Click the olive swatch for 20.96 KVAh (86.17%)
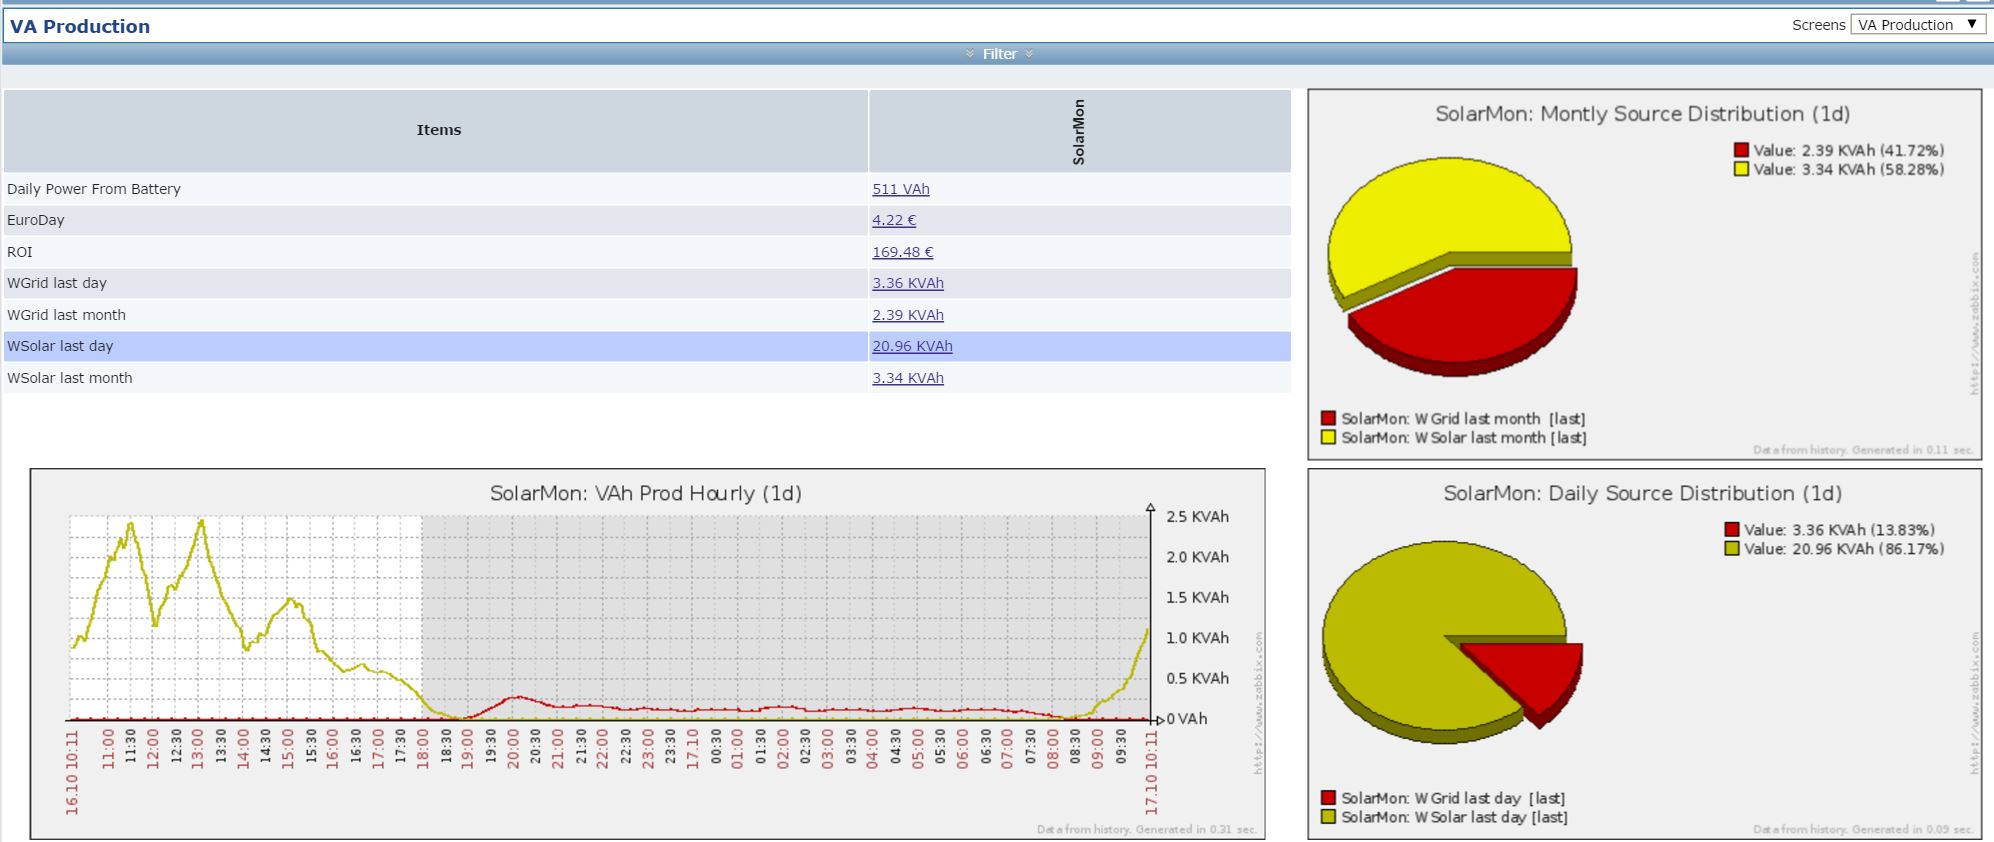Viewport: 1994px width, 842px height. pos(1732,549)
